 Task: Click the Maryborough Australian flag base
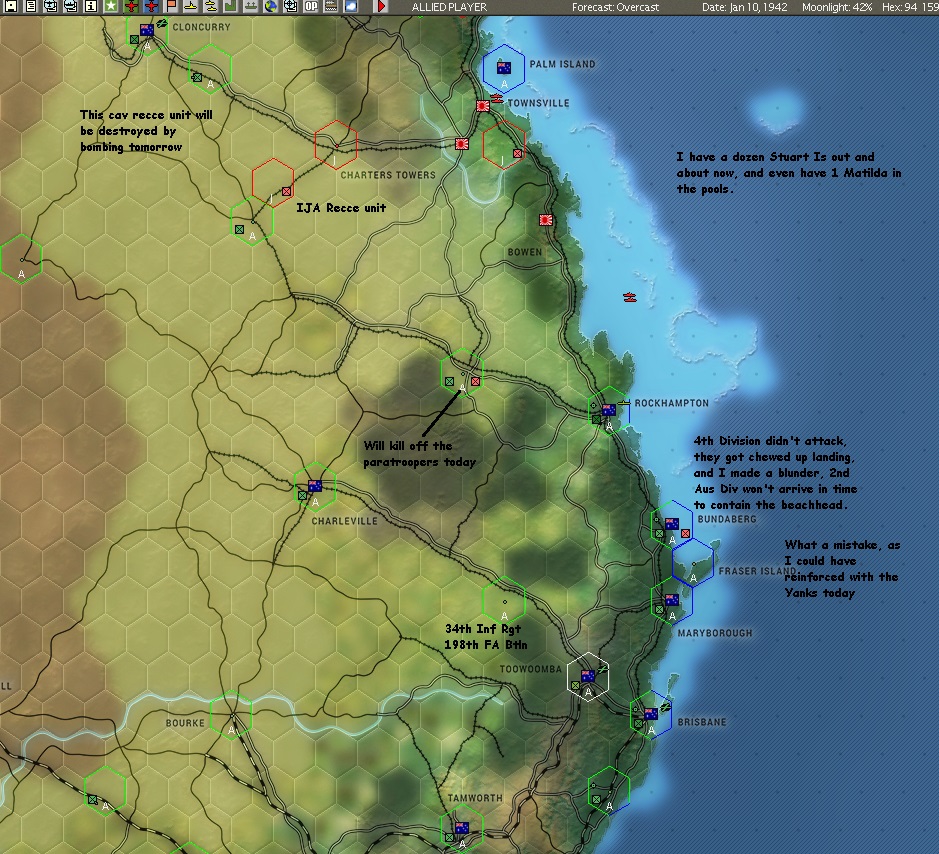click(x=672, y=599)
